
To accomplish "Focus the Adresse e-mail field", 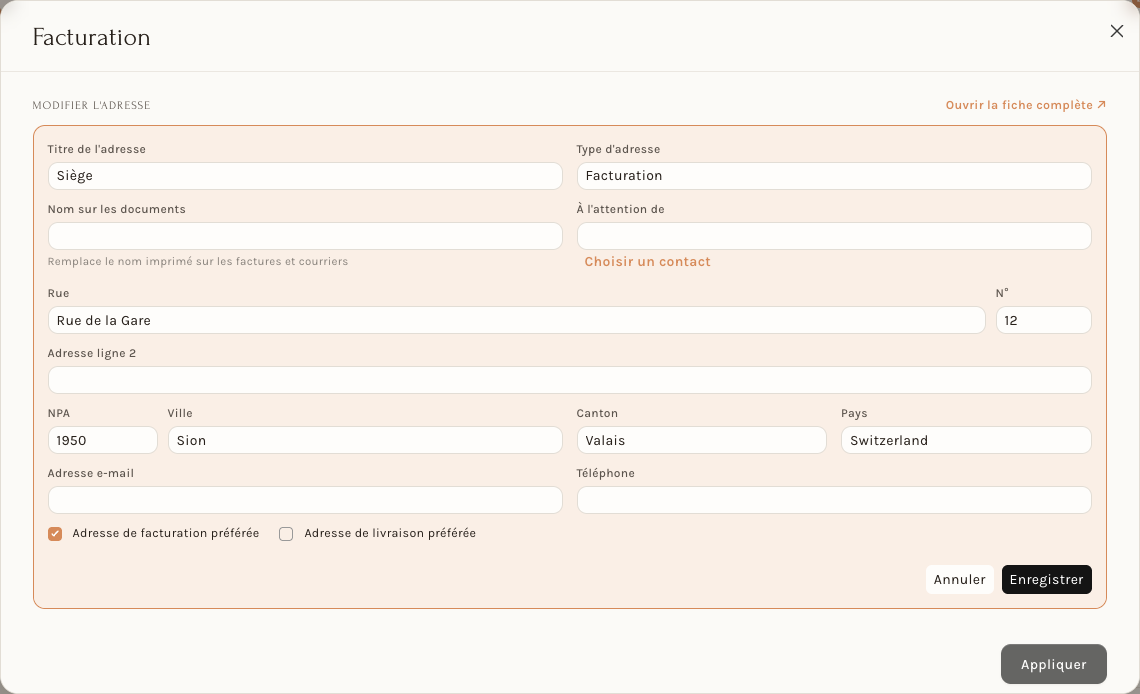I will click(305, 500).
